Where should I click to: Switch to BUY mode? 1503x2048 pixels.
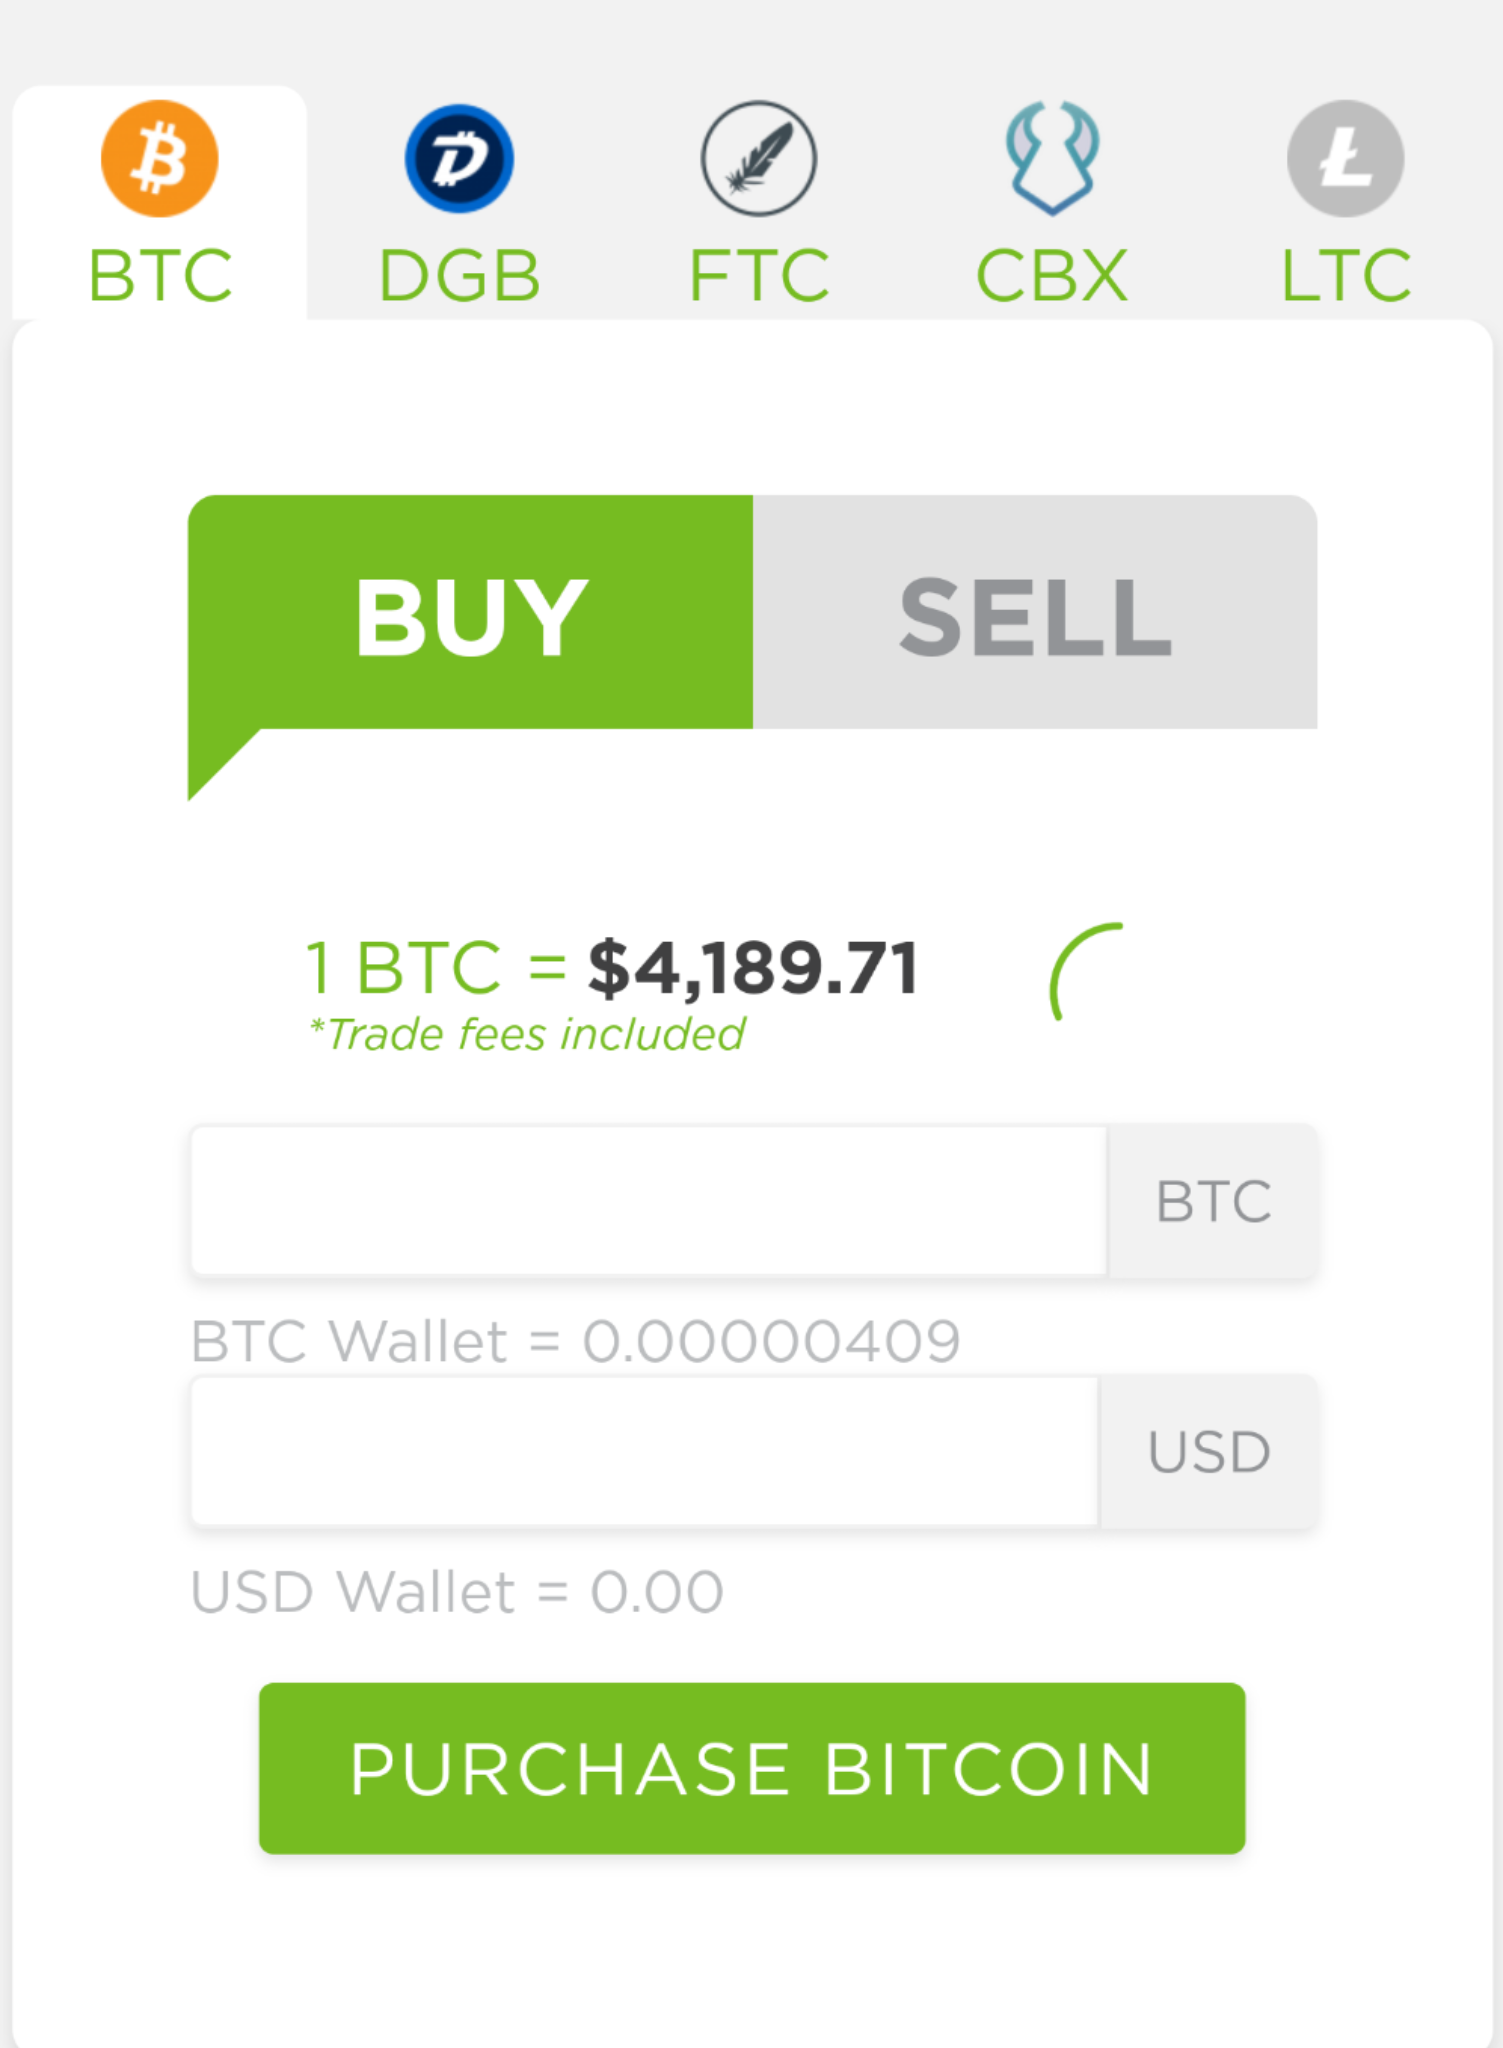click(x=470, y=616)
